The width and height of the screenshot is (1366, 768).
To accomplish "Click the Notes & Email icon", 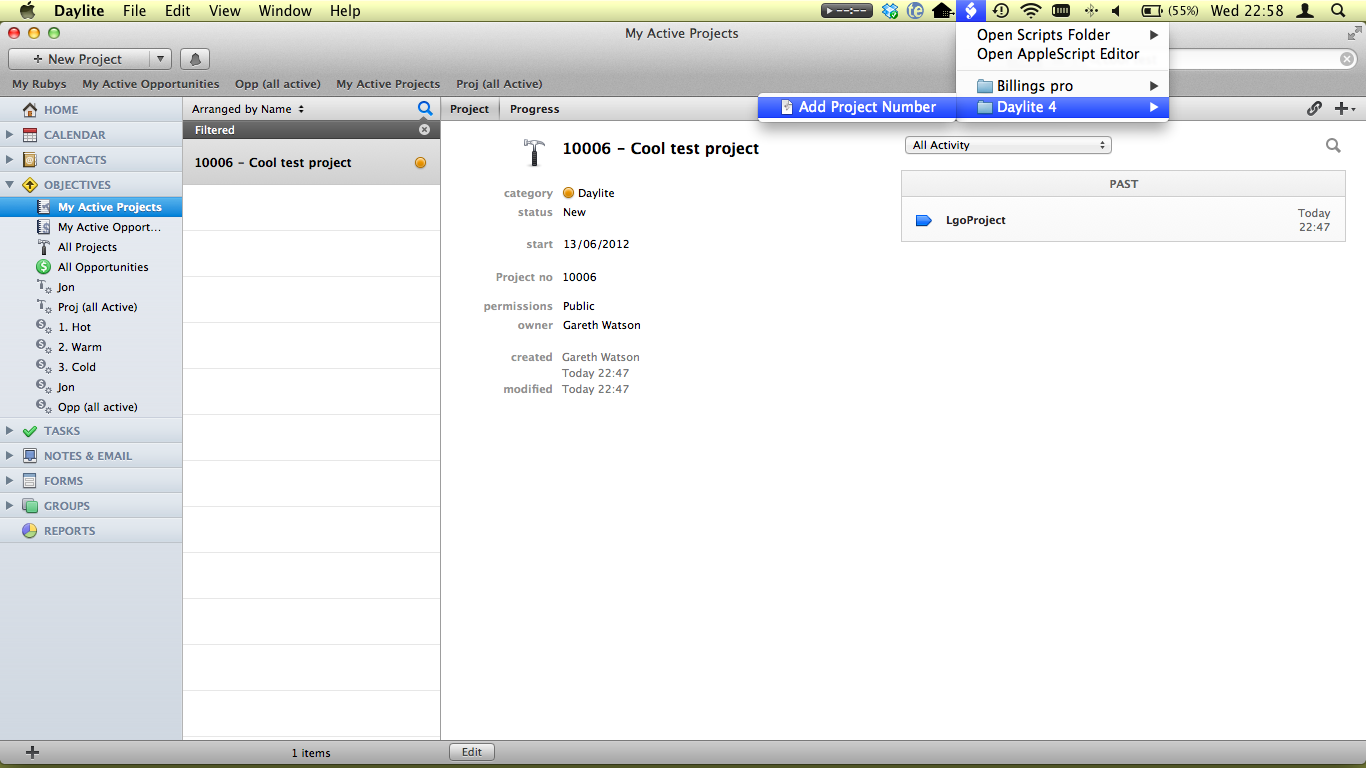I will click(x=30, y=456).
